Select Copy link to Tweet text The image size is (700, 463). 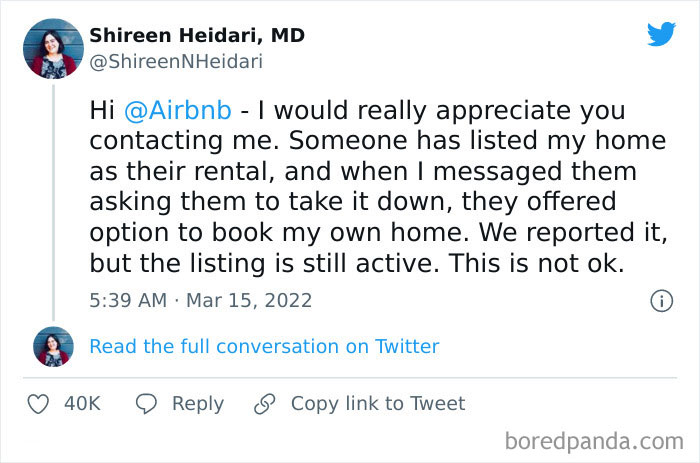pos(378,404)
